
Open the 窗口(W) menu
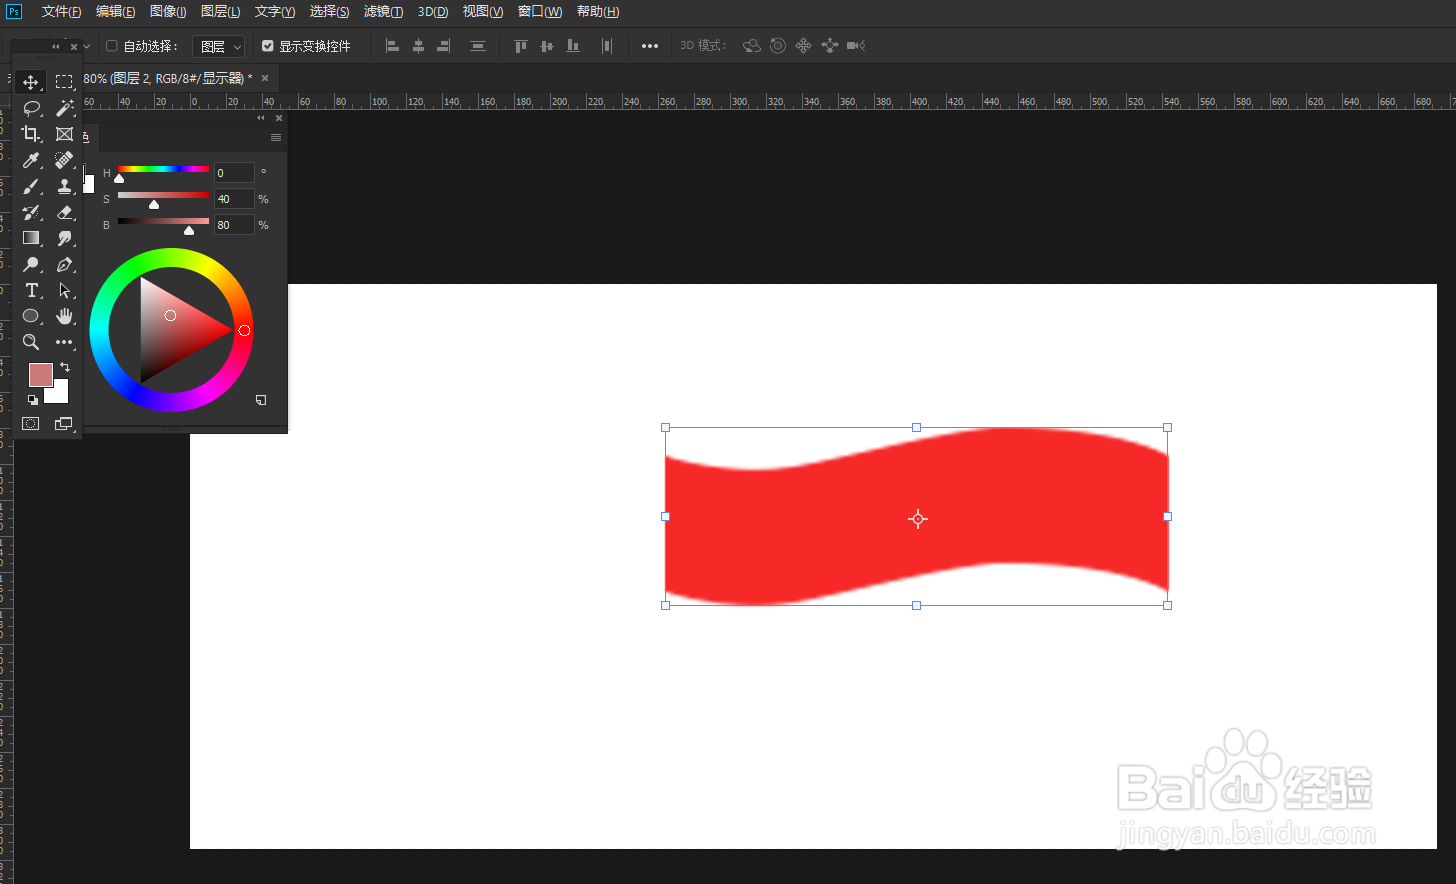(x=540, y=12)
